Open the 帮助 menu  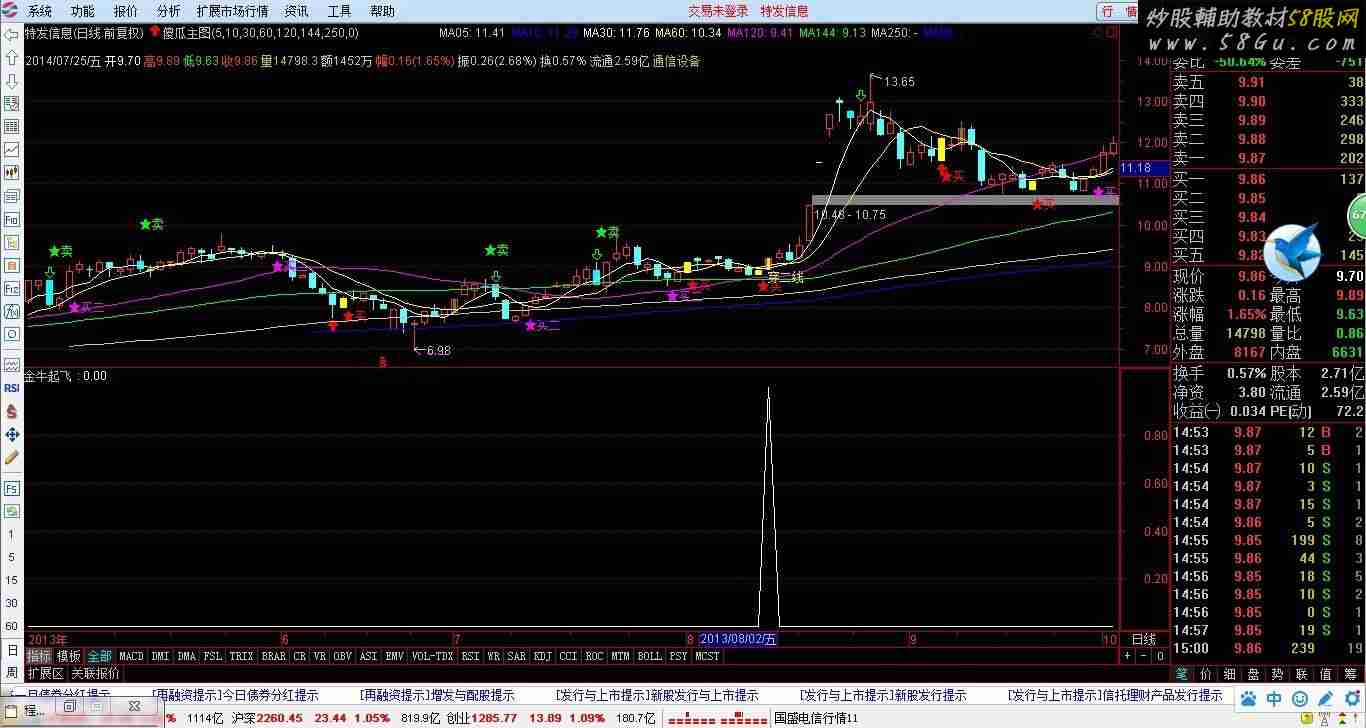click(382, 11)
